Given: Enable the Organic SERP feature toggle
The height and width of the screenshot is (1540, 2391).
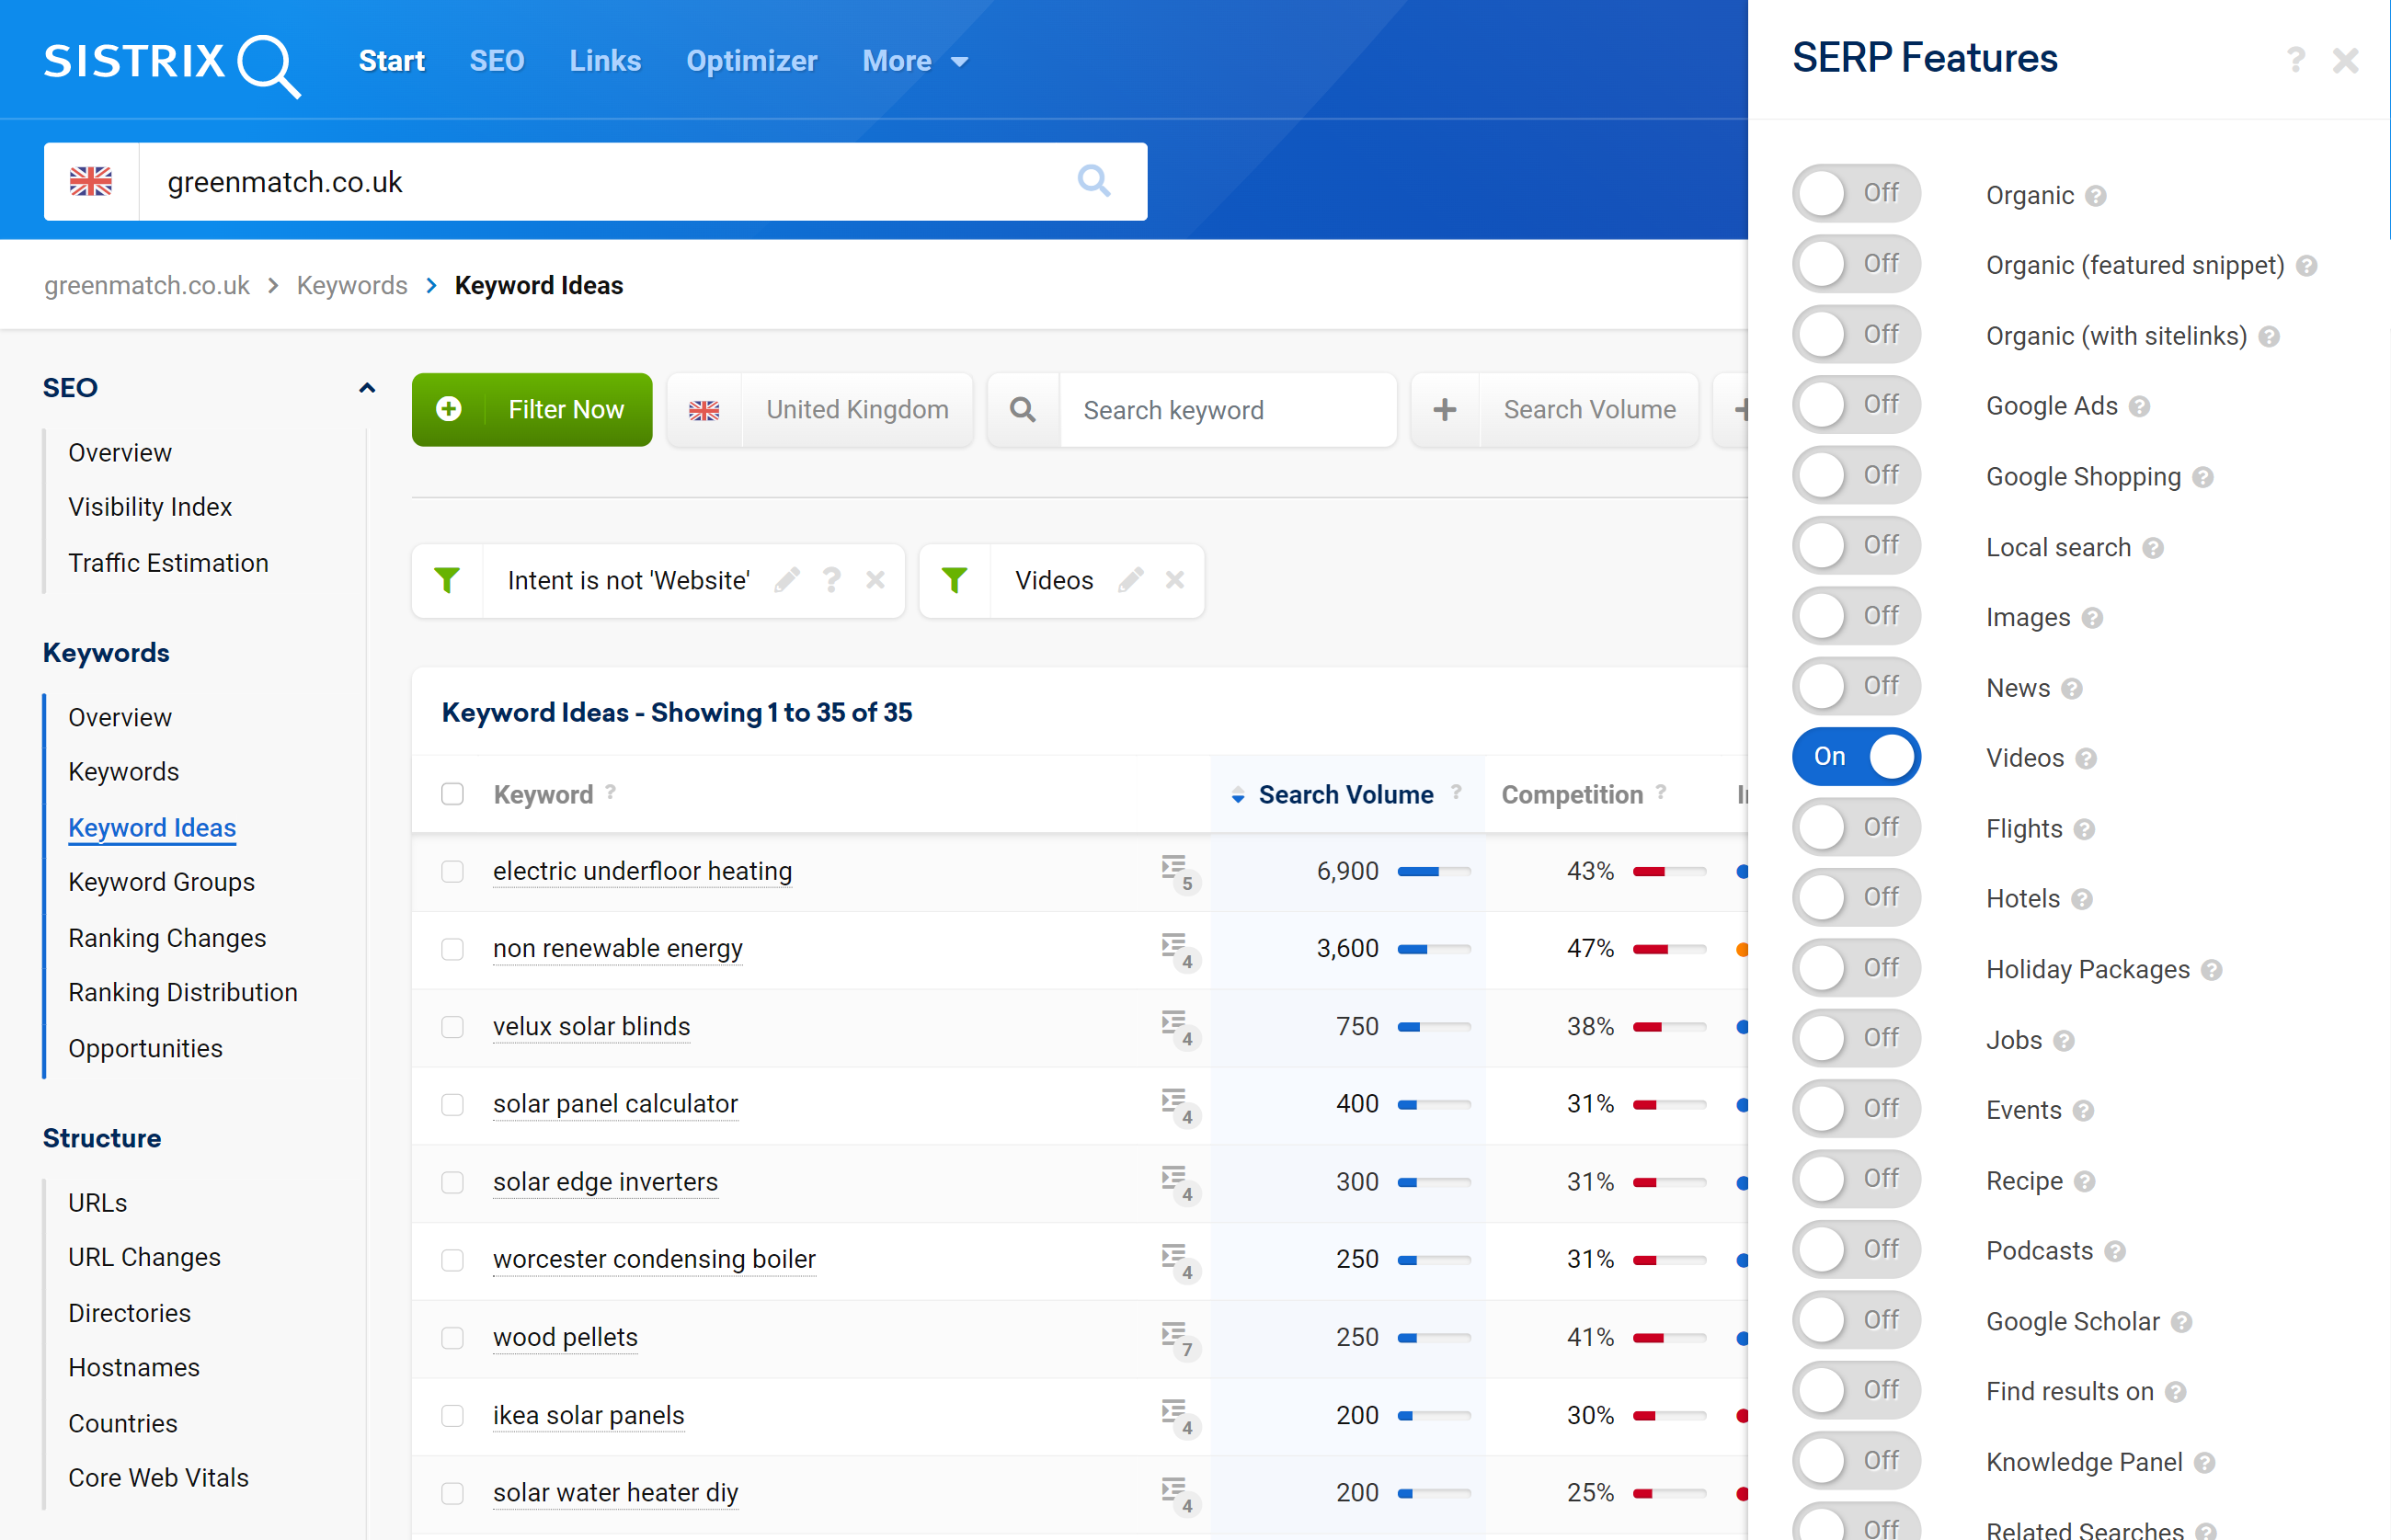Looking at the screenshot, I should [x=1852, y=193].
